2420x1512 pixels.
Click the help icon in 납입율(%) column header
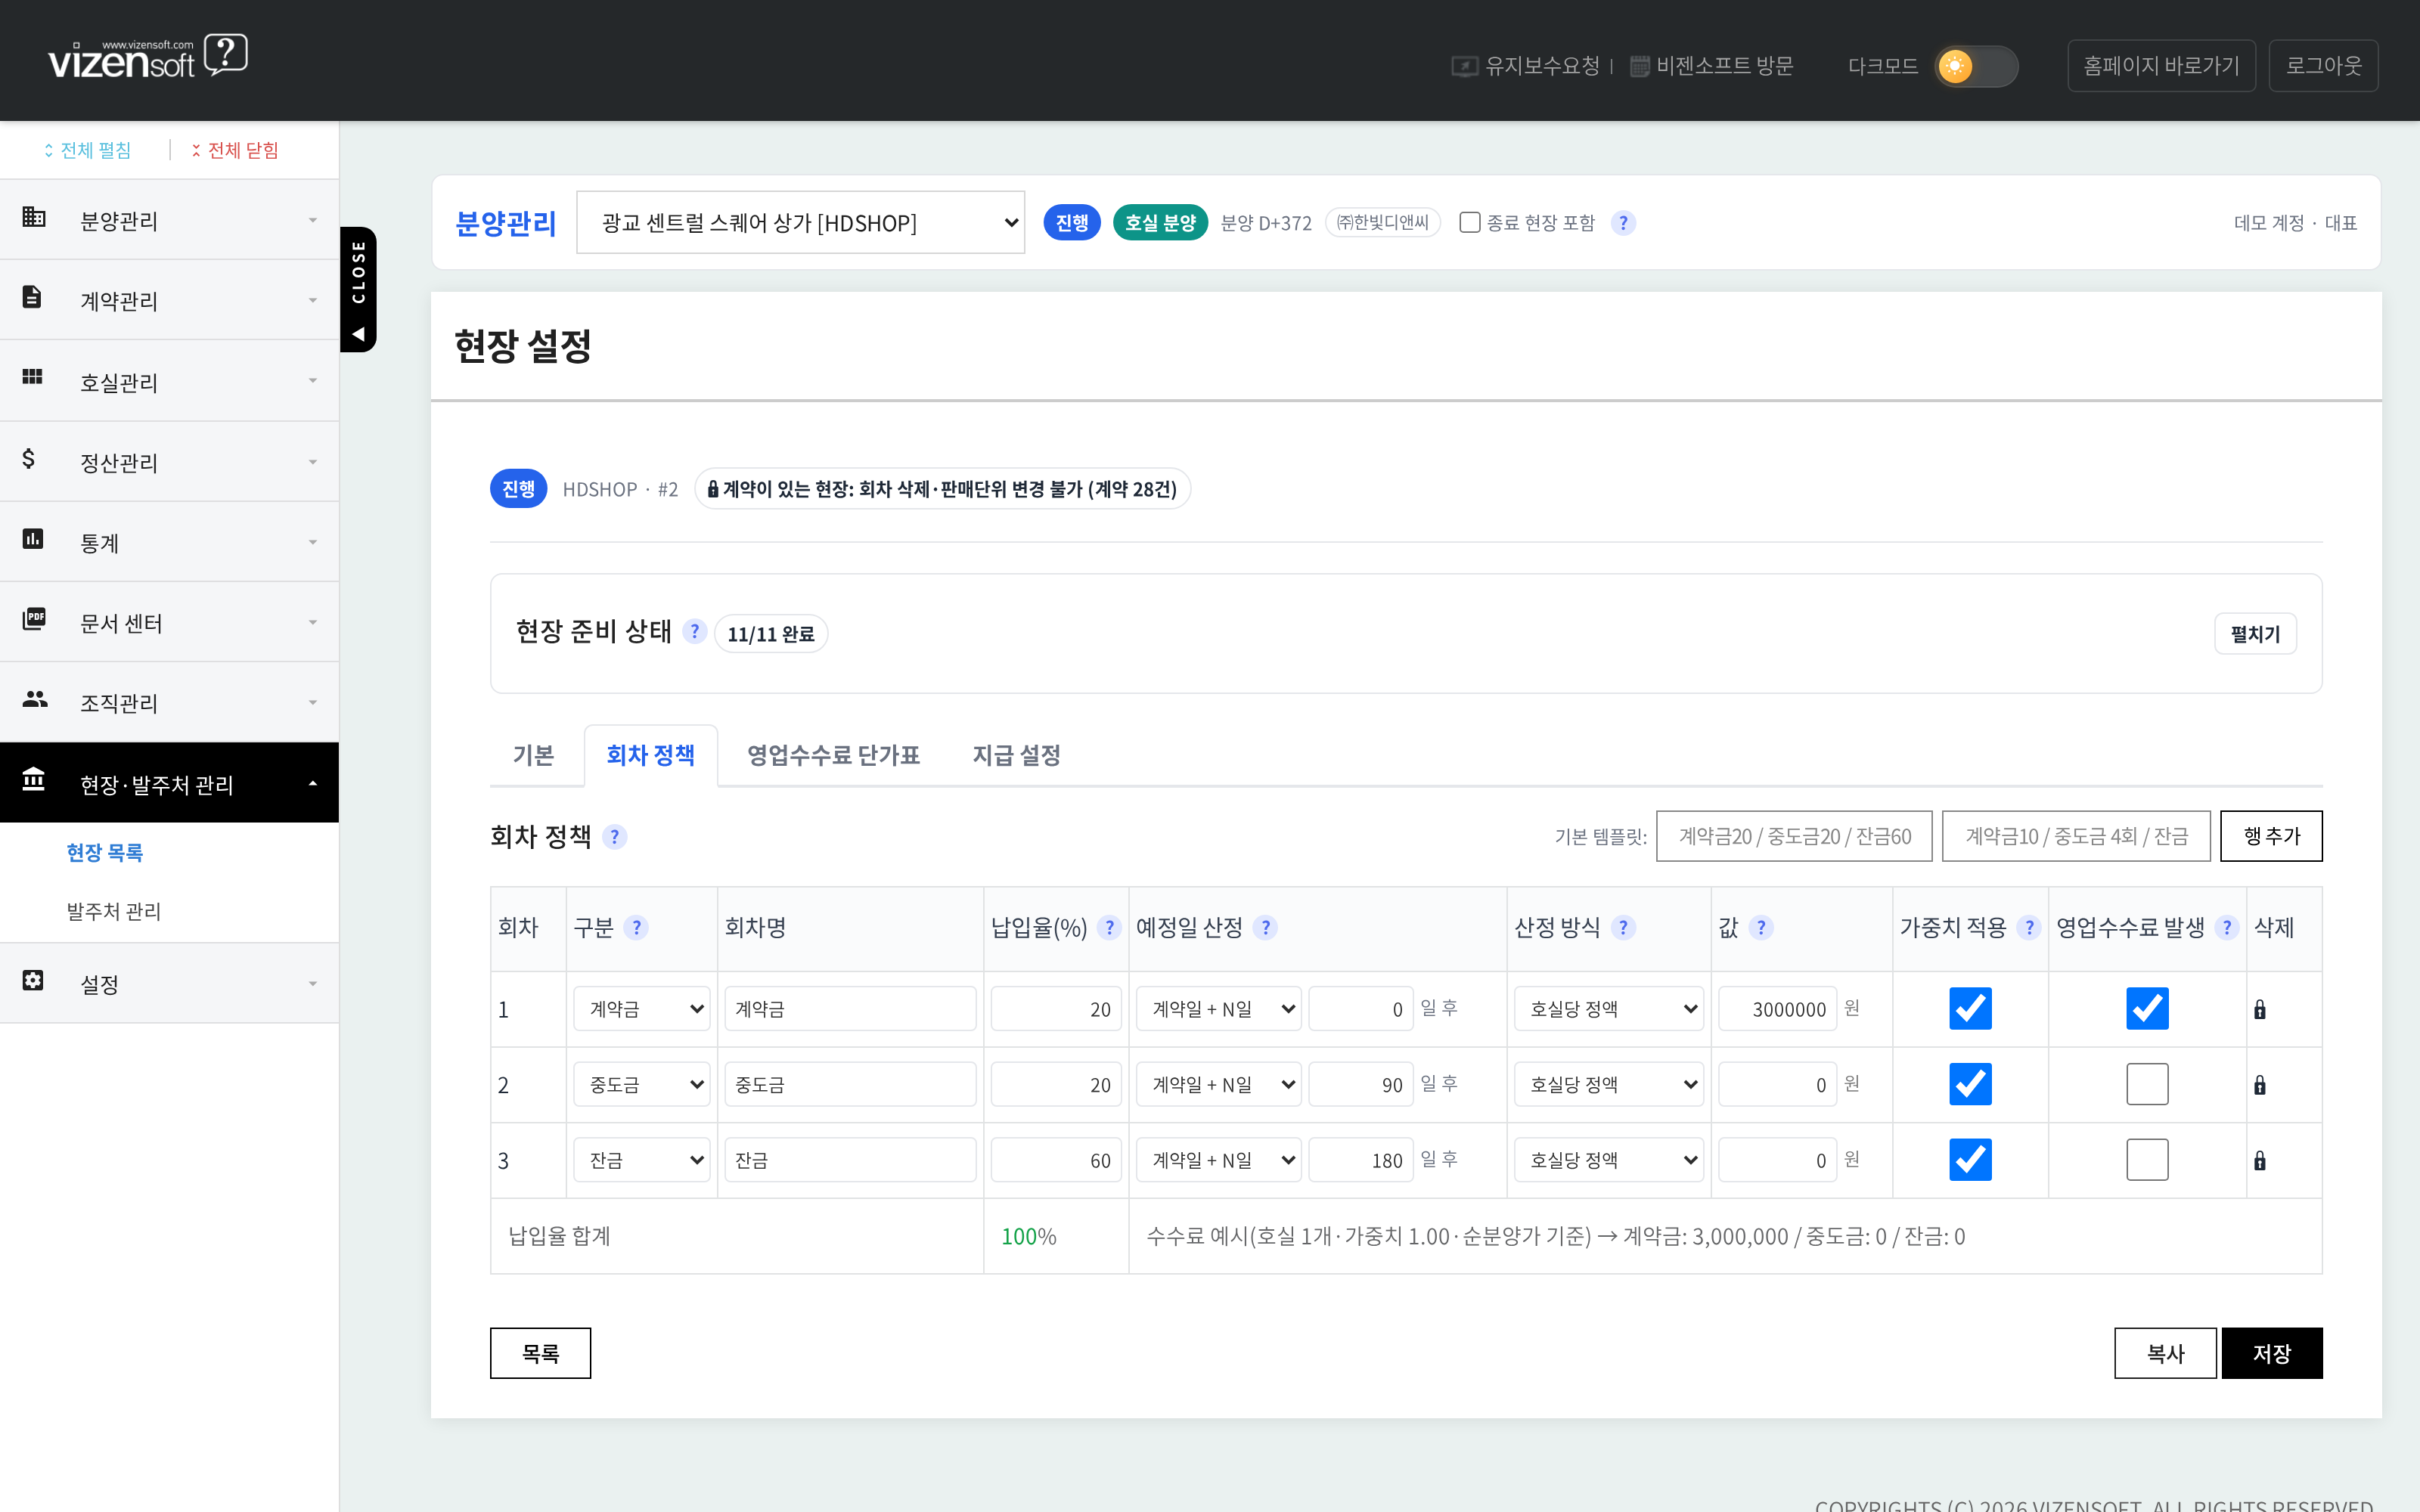click(x=1109, y=928)
